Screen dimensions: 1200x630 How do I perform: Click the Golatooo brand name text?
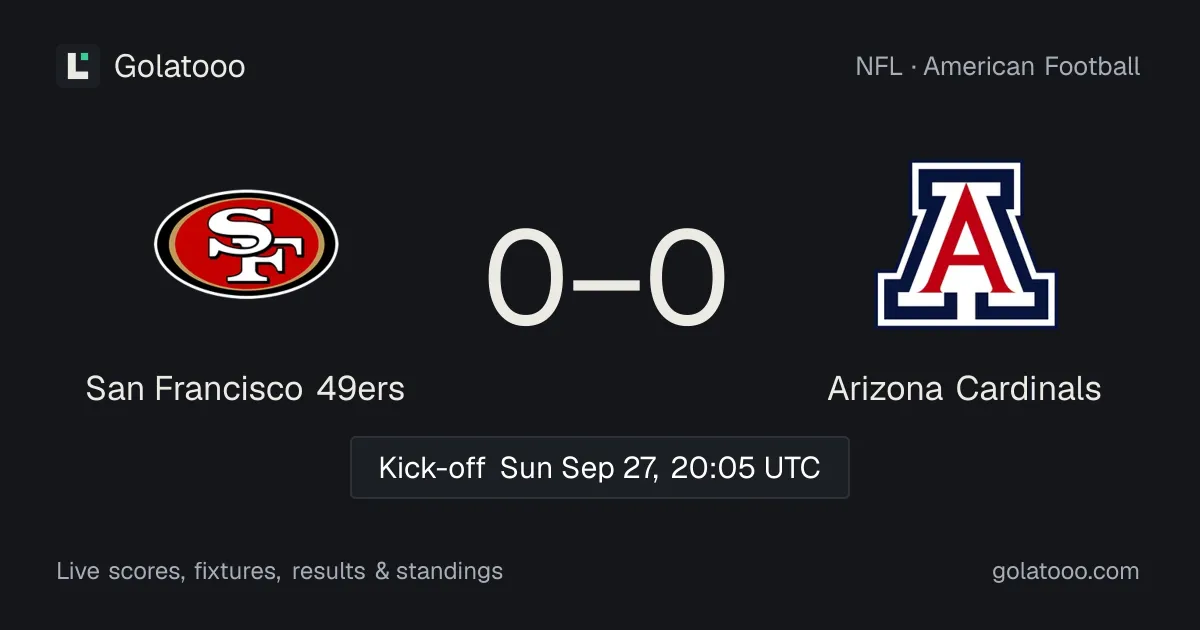(x=180, y=67)
